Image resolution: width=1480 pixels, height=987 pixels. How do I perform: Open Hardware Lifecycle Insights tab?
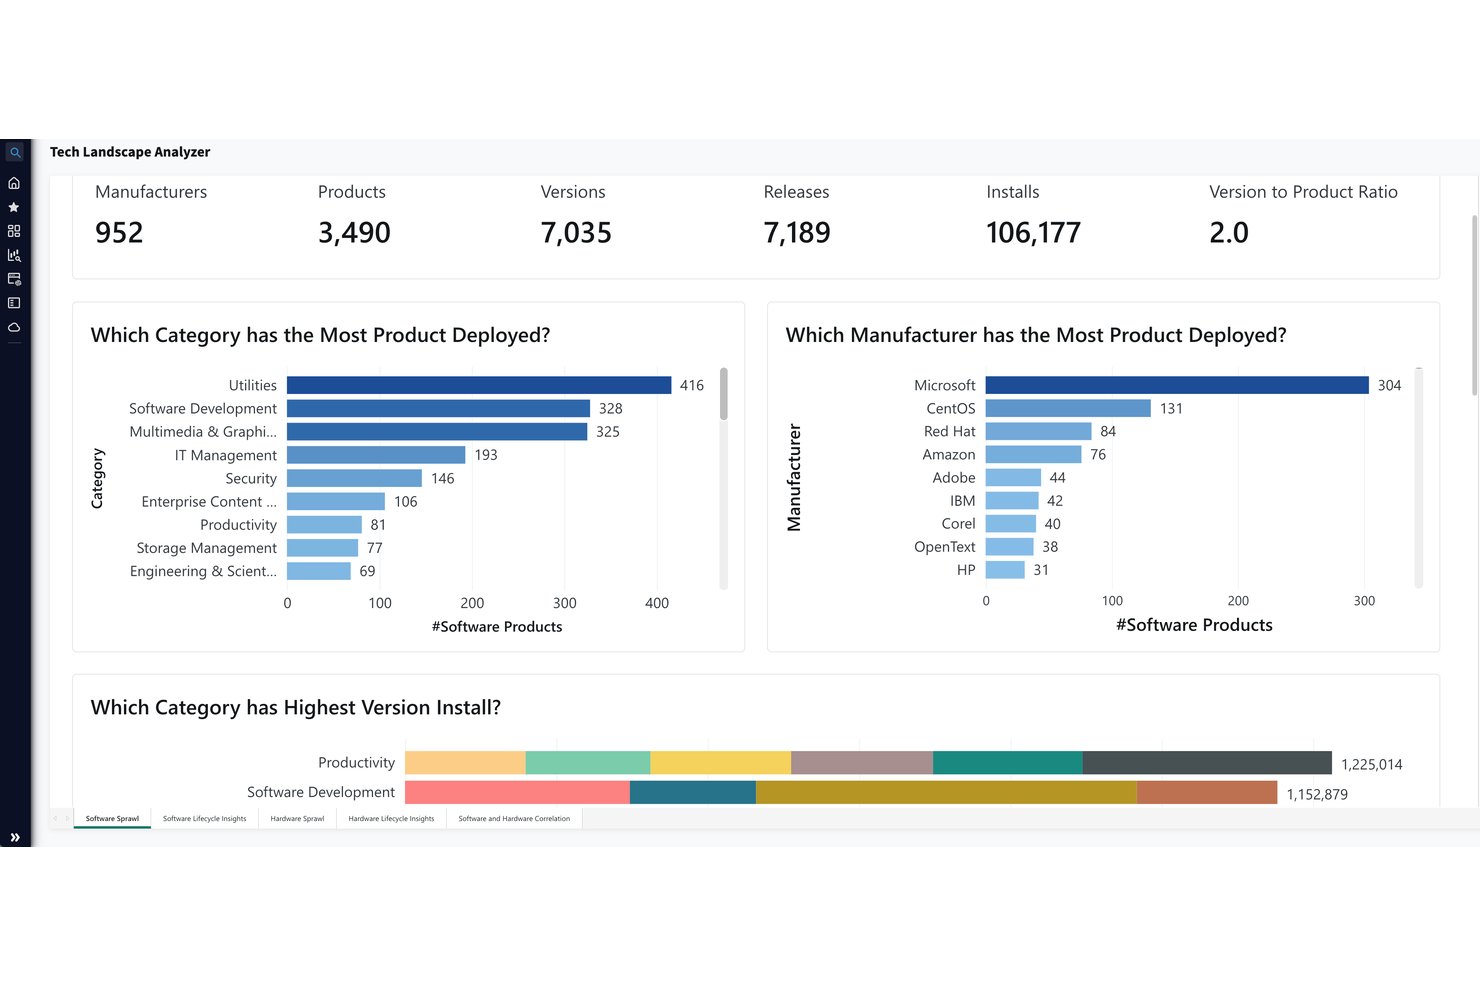pyautogui.click(x=391, y=819)
